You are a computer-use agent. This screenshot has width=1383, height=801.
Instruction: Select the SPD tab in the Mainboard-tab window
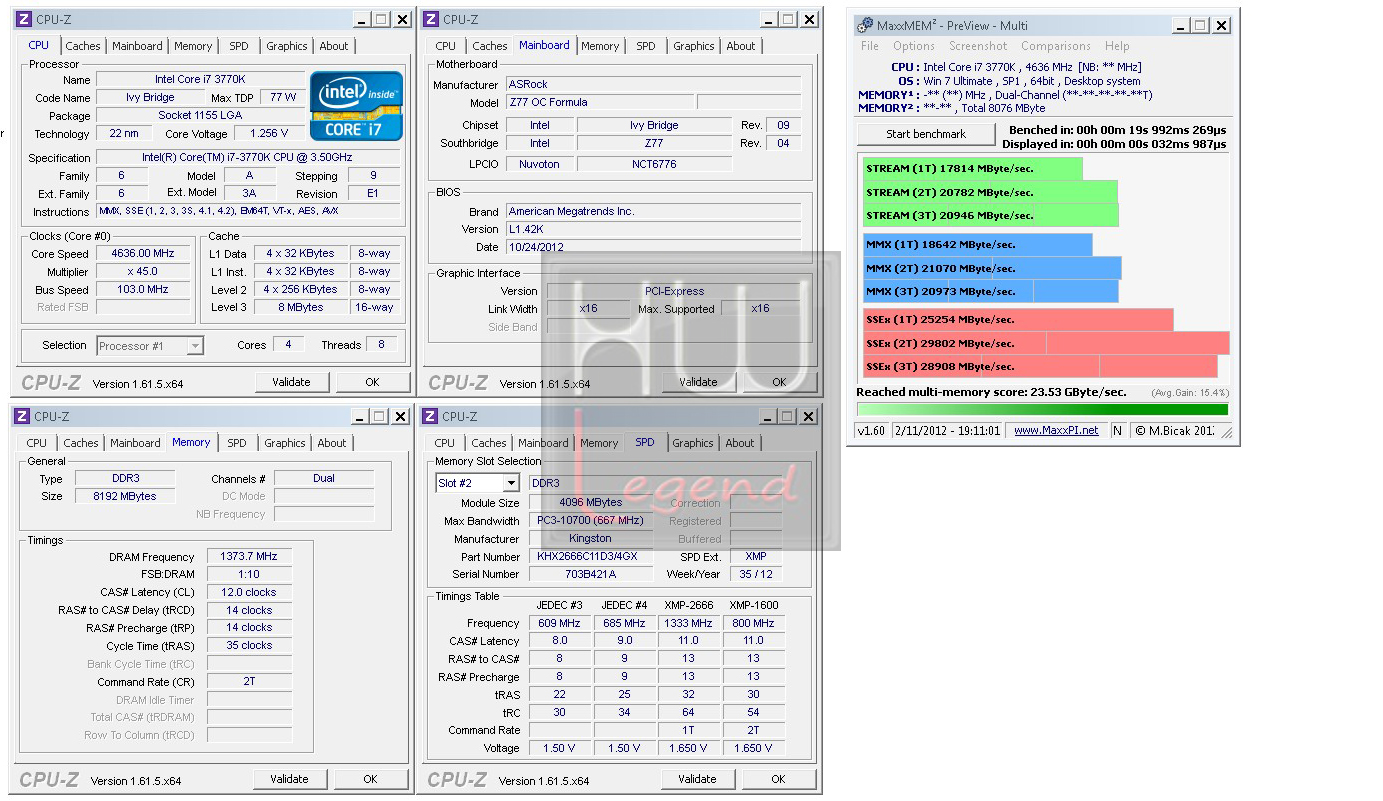[646, 46]
